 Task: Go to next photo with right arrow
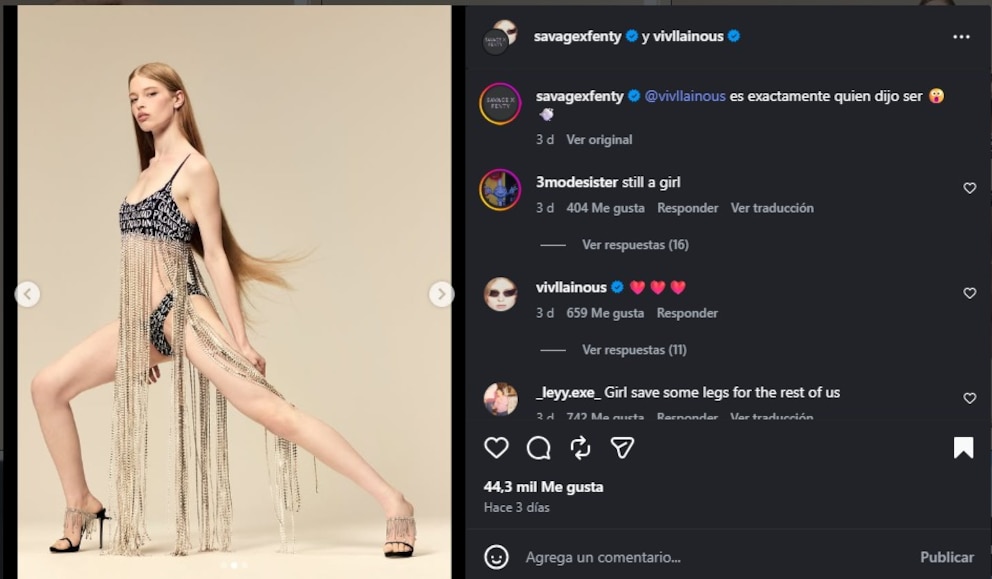(441, 294)
